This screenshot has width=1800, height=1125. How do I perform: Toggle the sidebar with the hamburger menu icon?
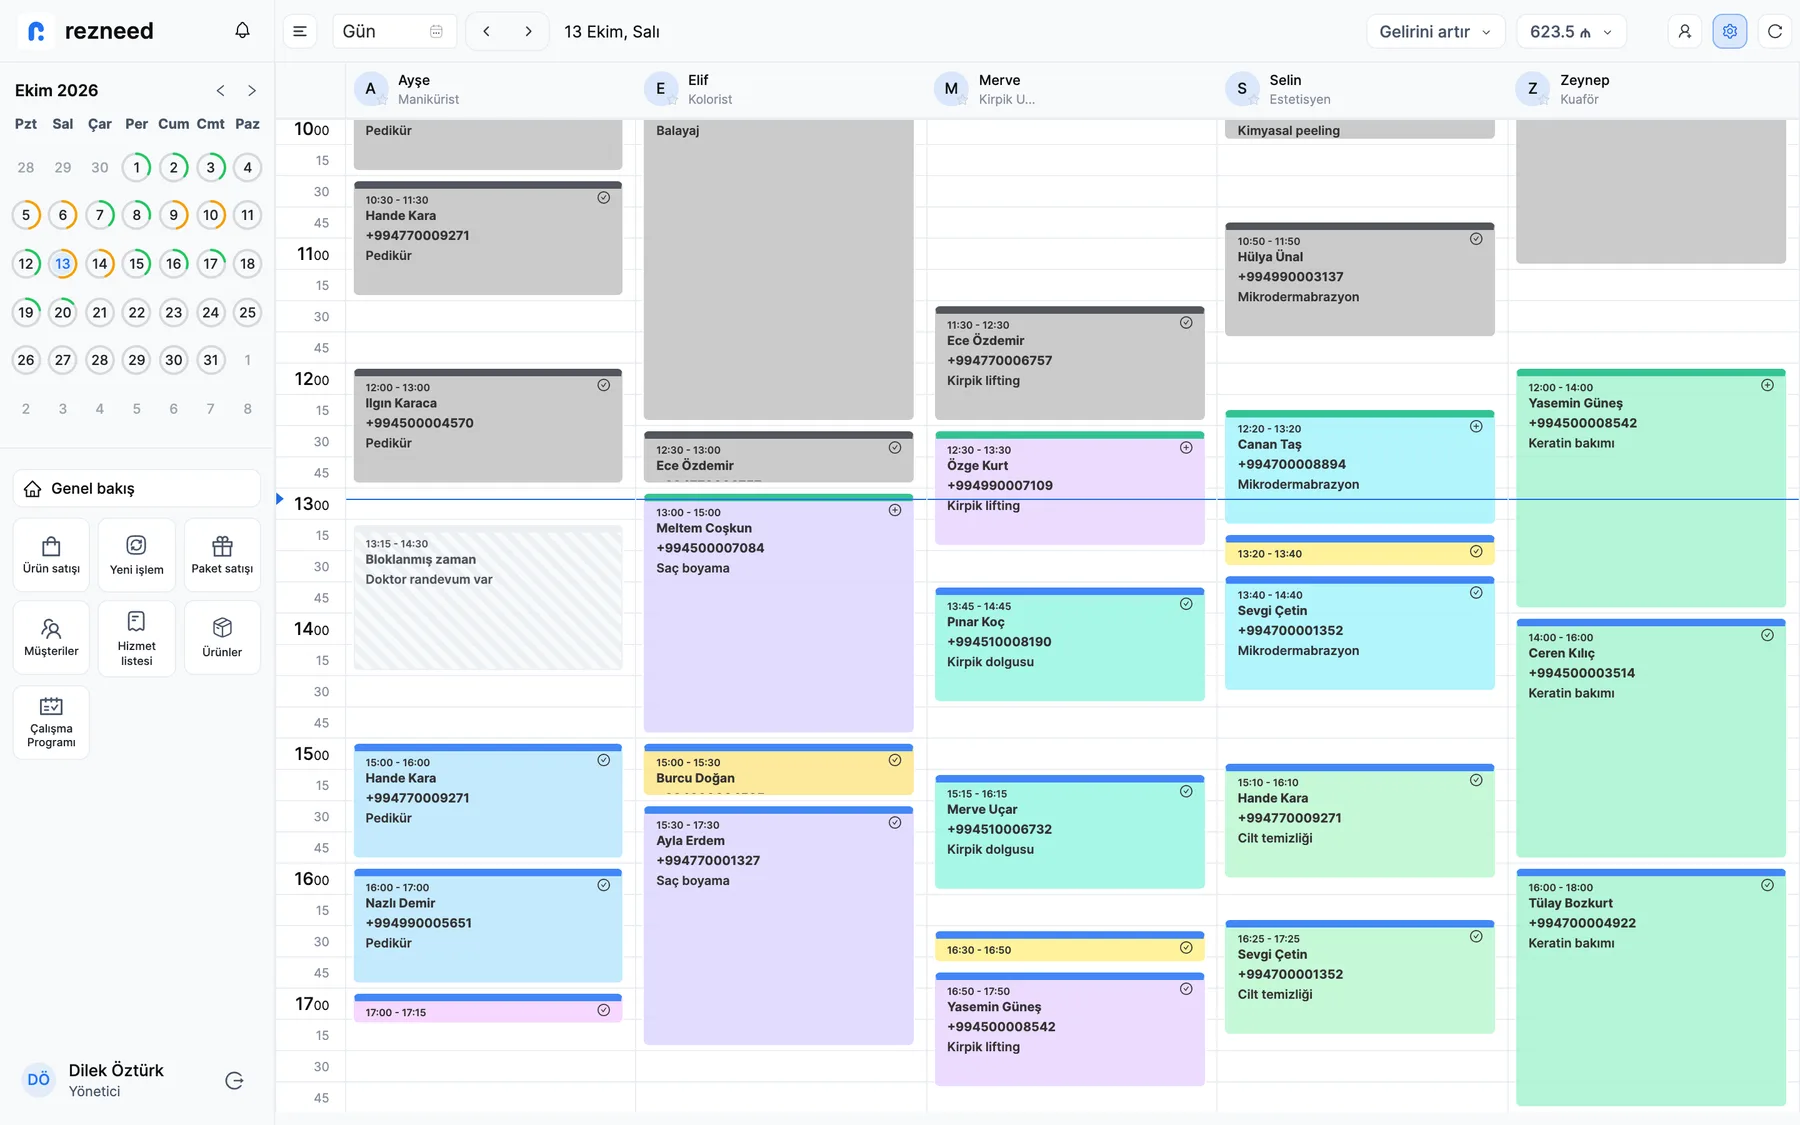click(x=300, y=31)
